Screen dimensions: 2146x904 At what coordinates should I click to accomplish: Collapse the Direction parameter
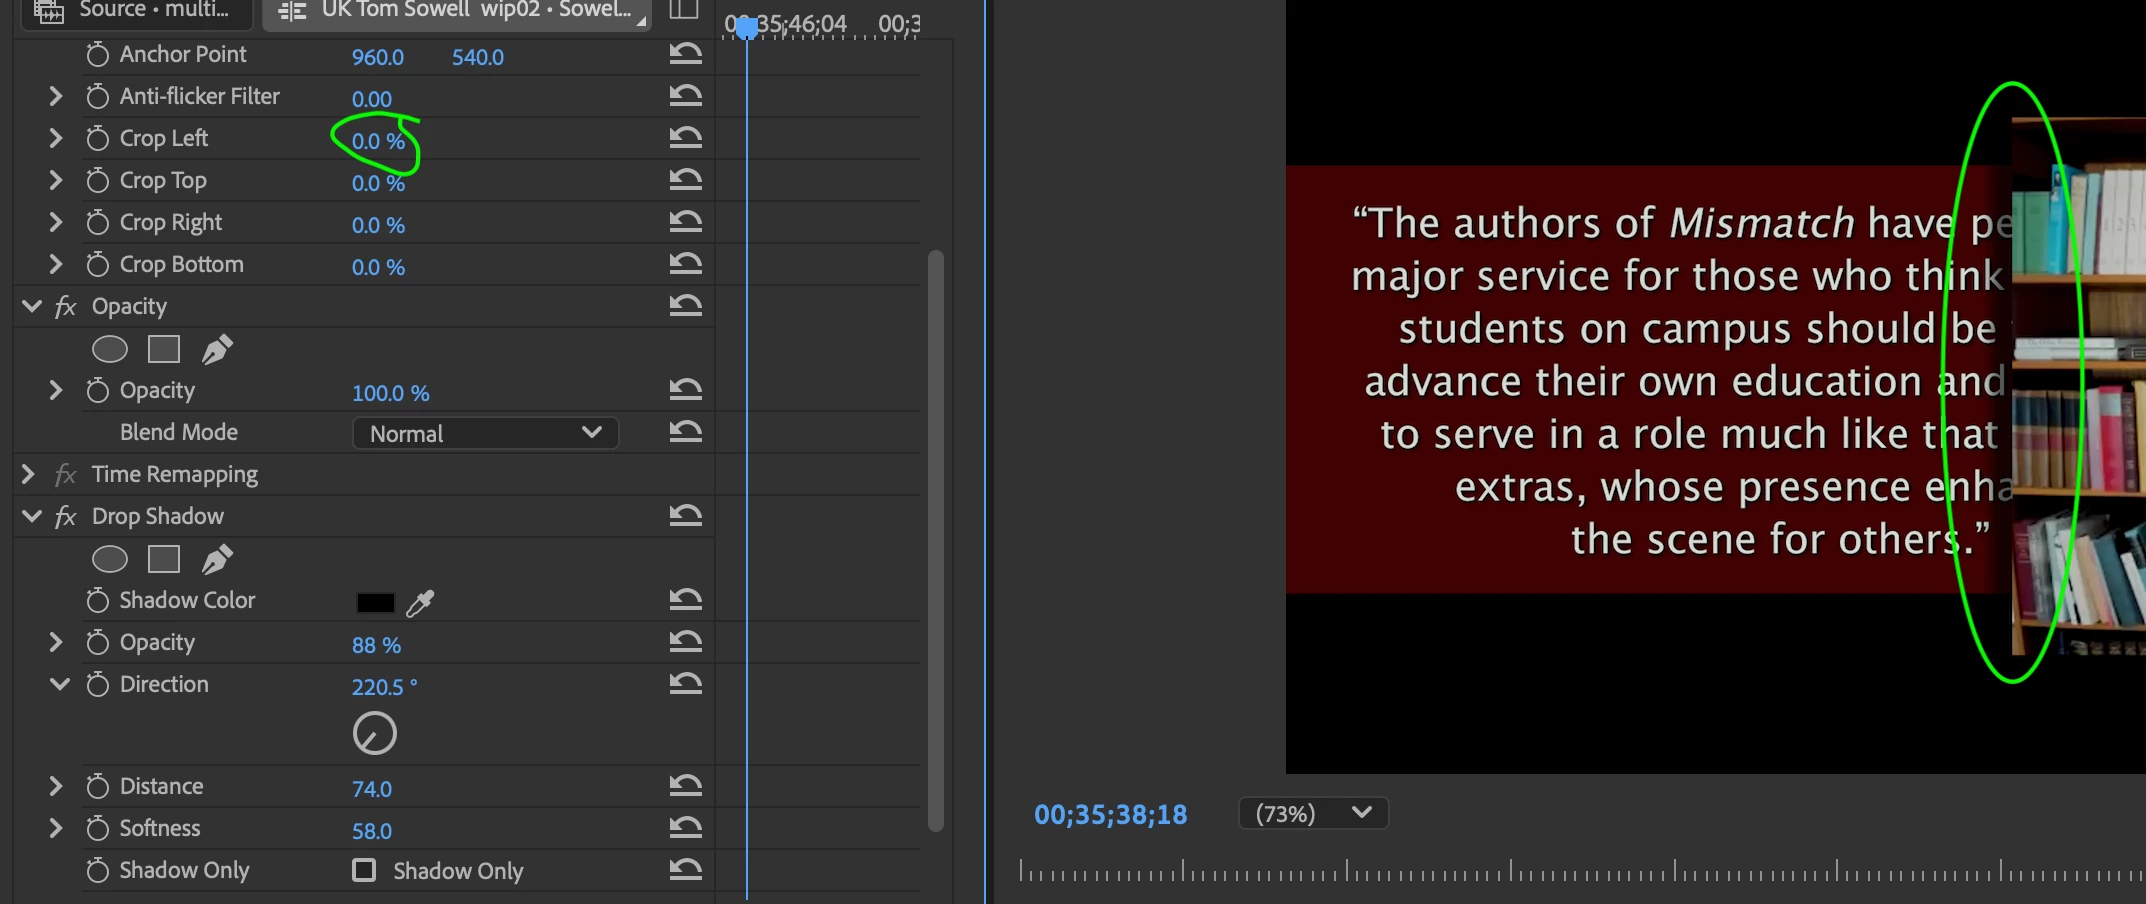pos(60,684)
